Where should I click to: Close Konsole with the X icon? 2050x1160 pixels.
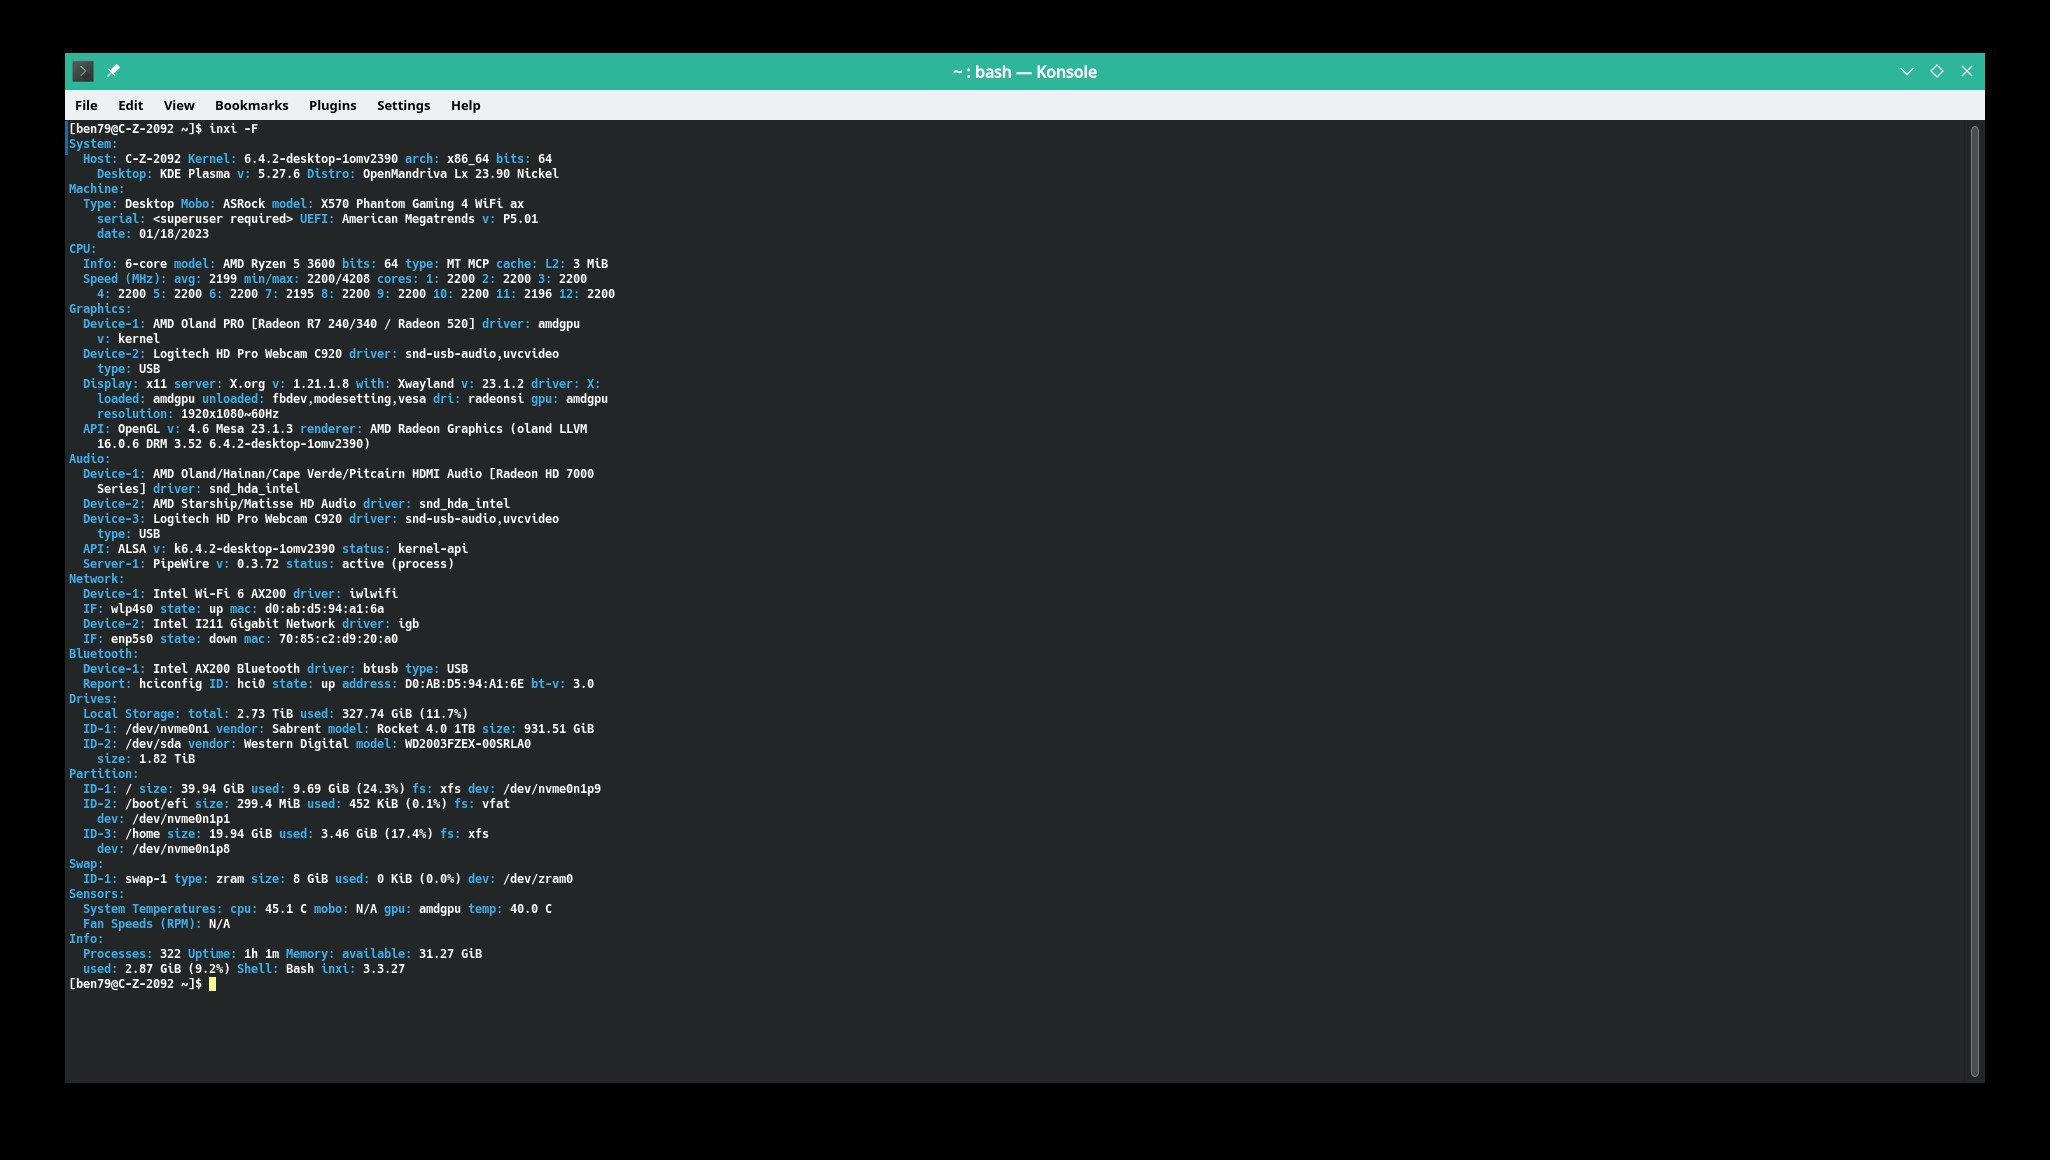click(1966, 71)
